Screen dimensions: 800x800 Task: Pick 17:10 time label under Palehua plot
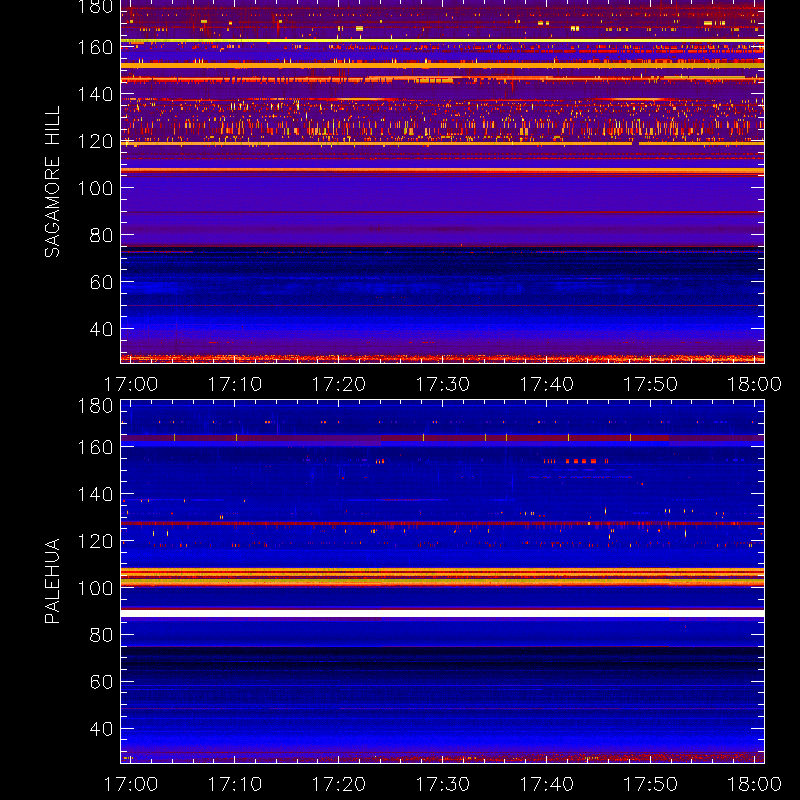pyautogui.click(x=235, y=784)
